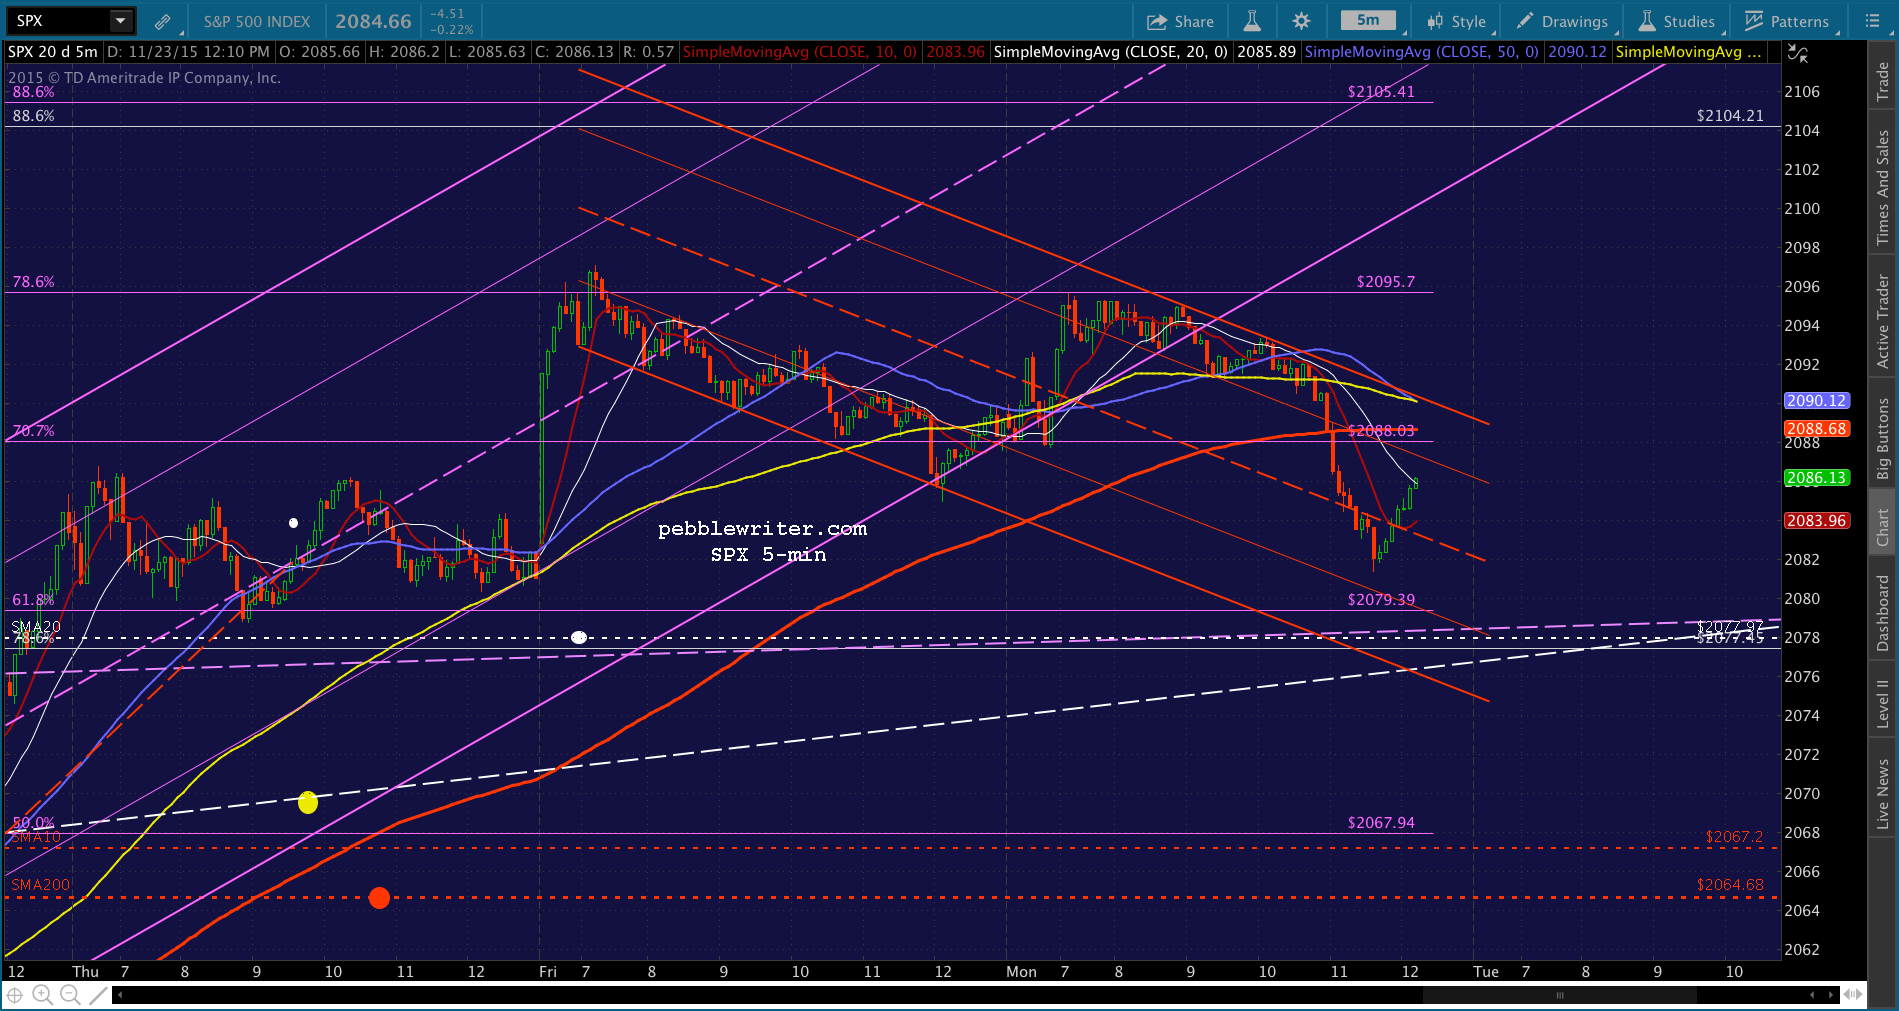The width and height of the screenshot is (1899, 1011).
Task: Click the large orange dot marker
Action: coord(379,898)
